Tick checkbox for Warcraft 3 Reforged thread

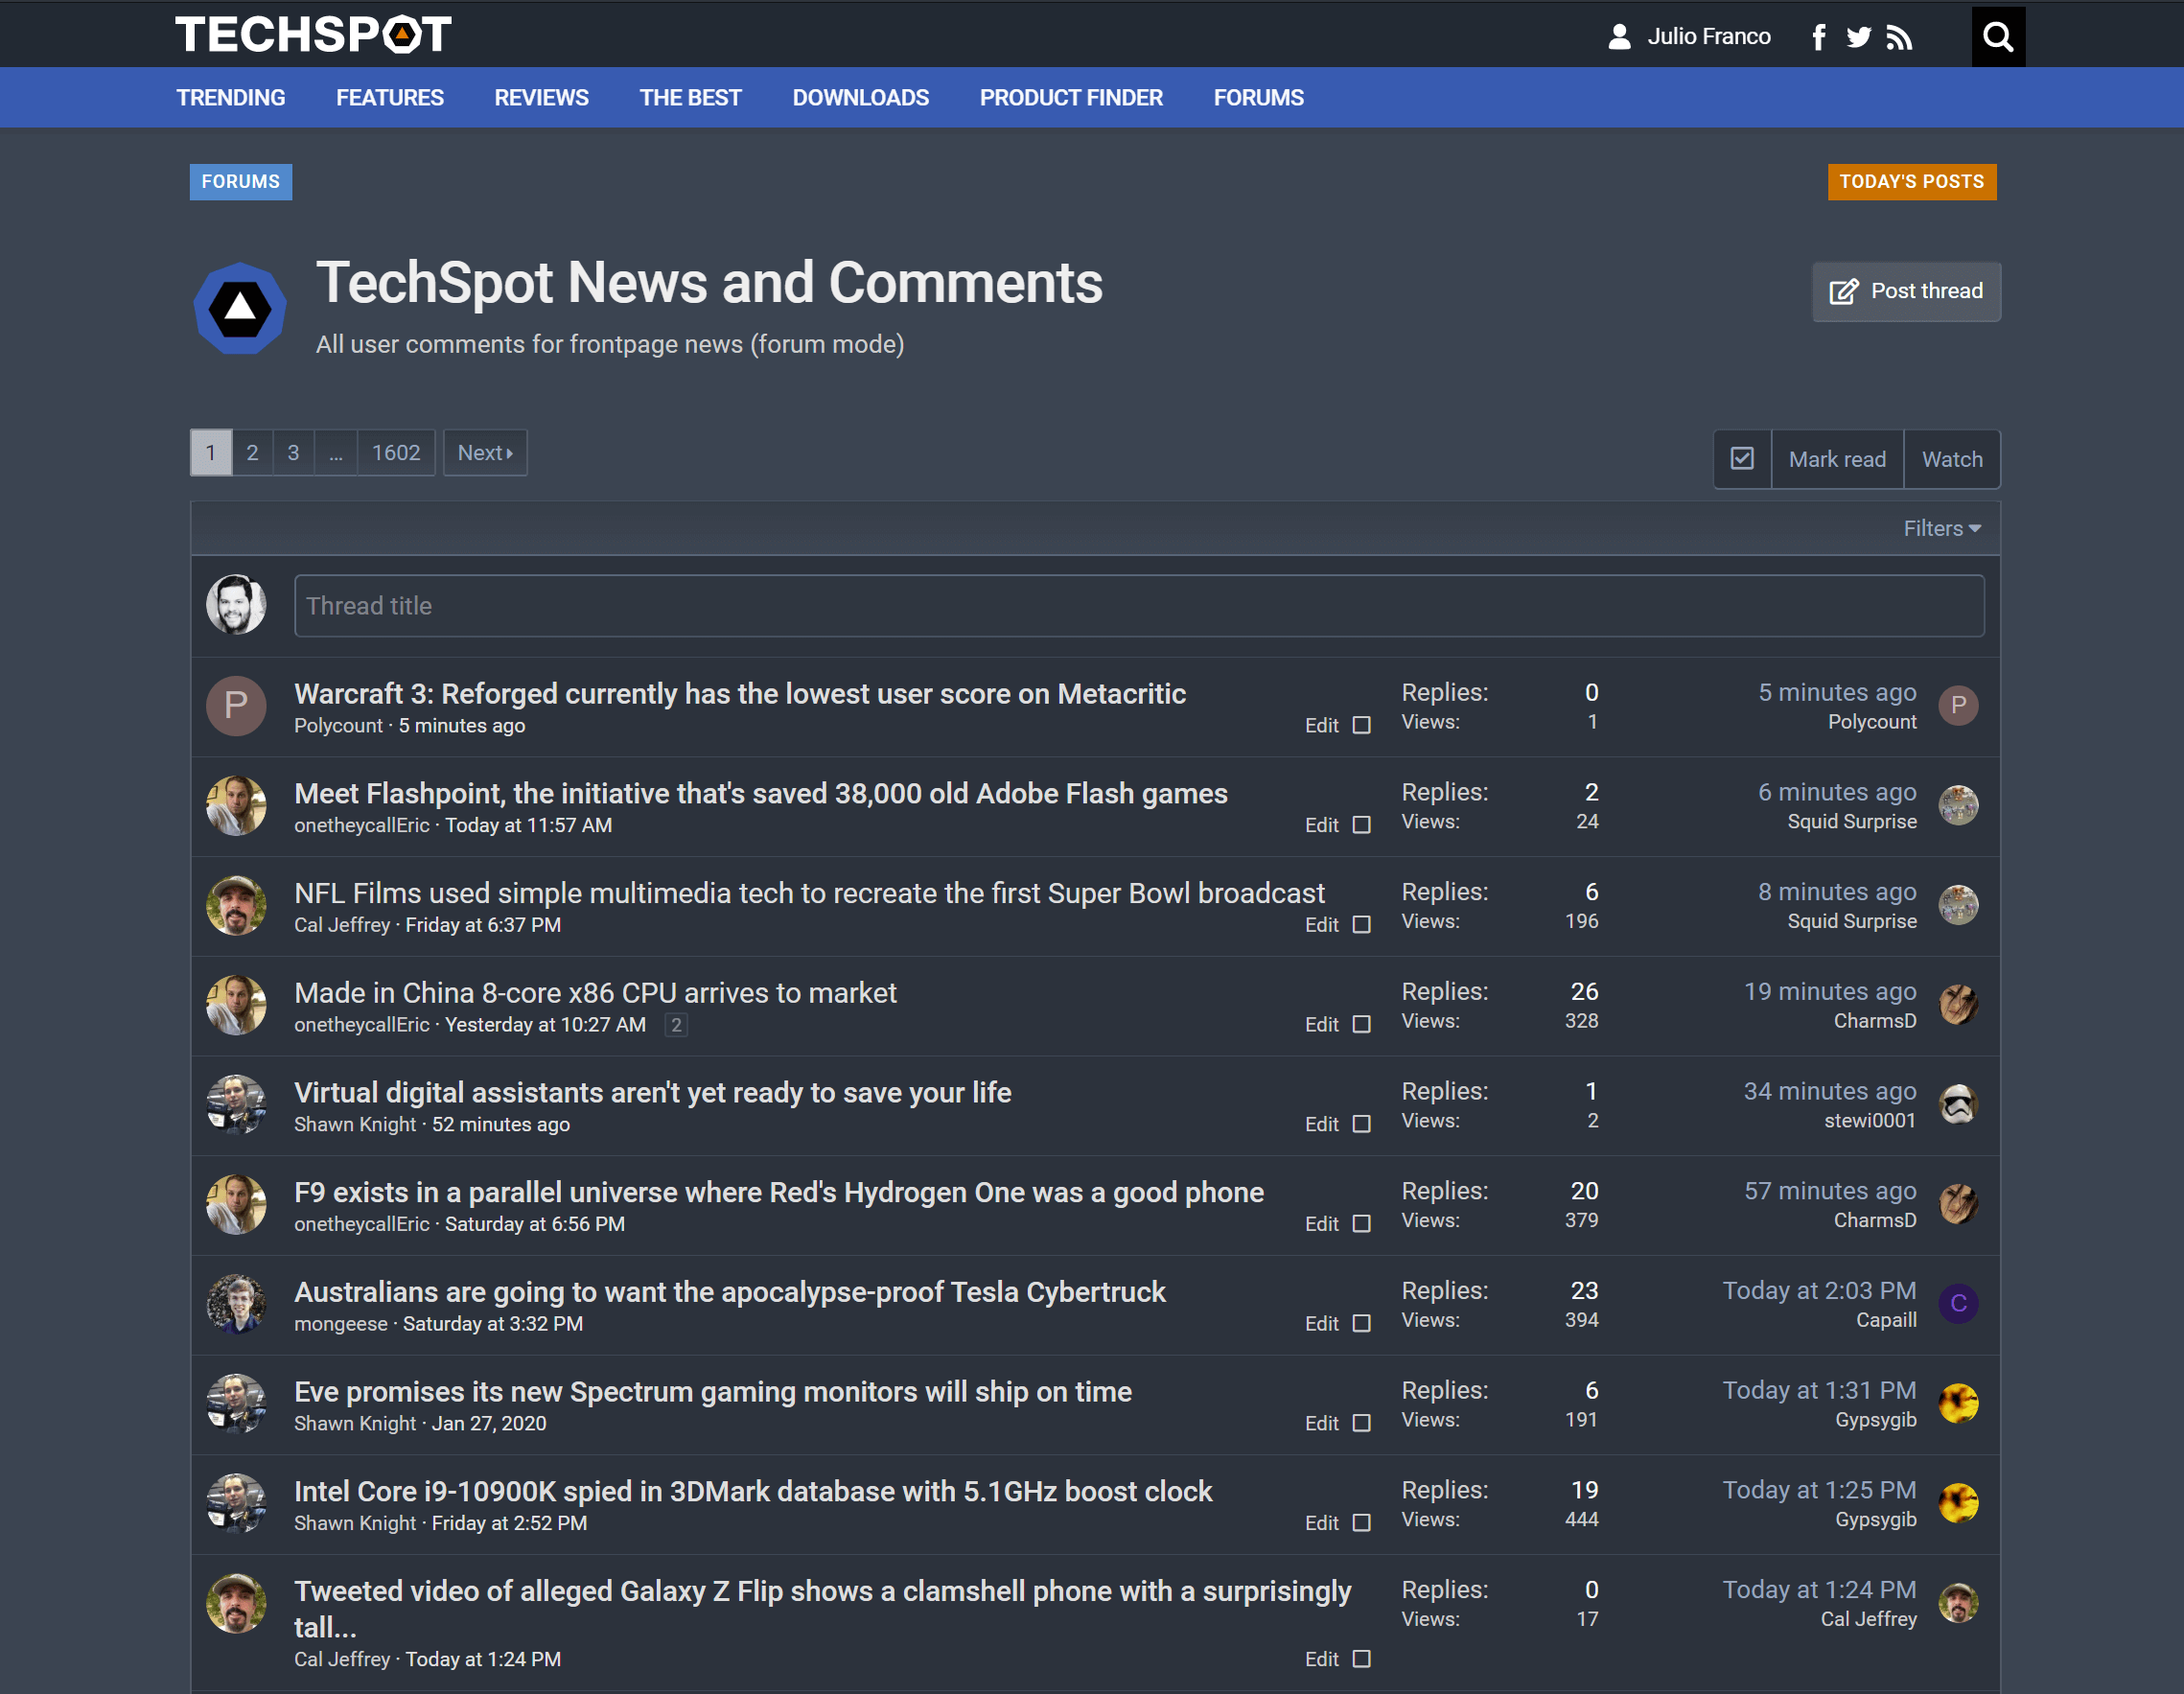[1361, 725]
